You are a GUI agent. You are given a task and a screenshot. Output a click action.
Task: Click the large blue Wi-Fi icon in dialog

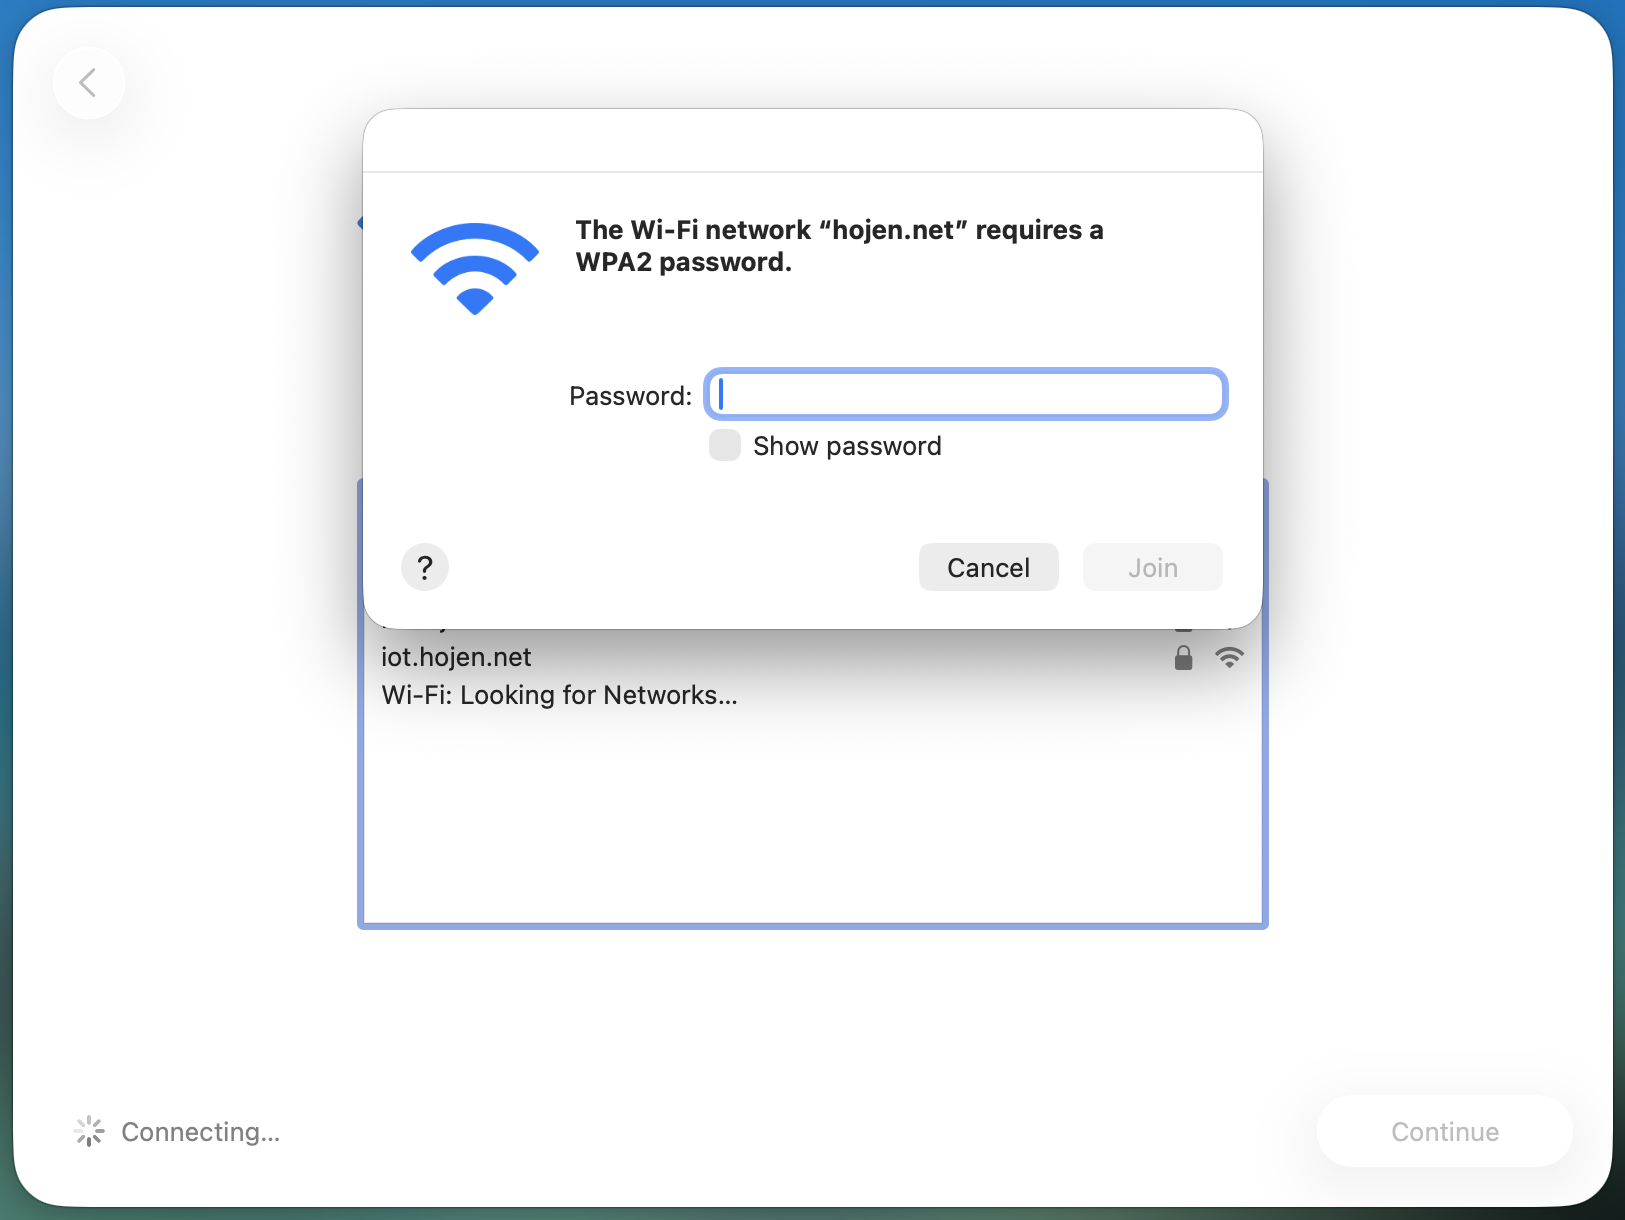pyautogui.click(x=475, y=268)
